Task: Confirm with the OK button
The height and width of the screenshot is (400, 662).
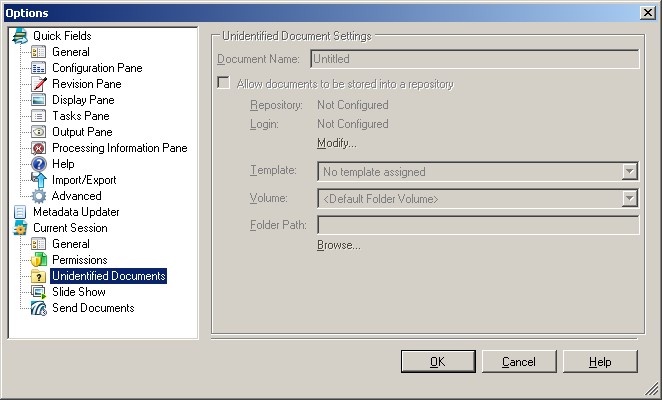Action: [438, 362]
